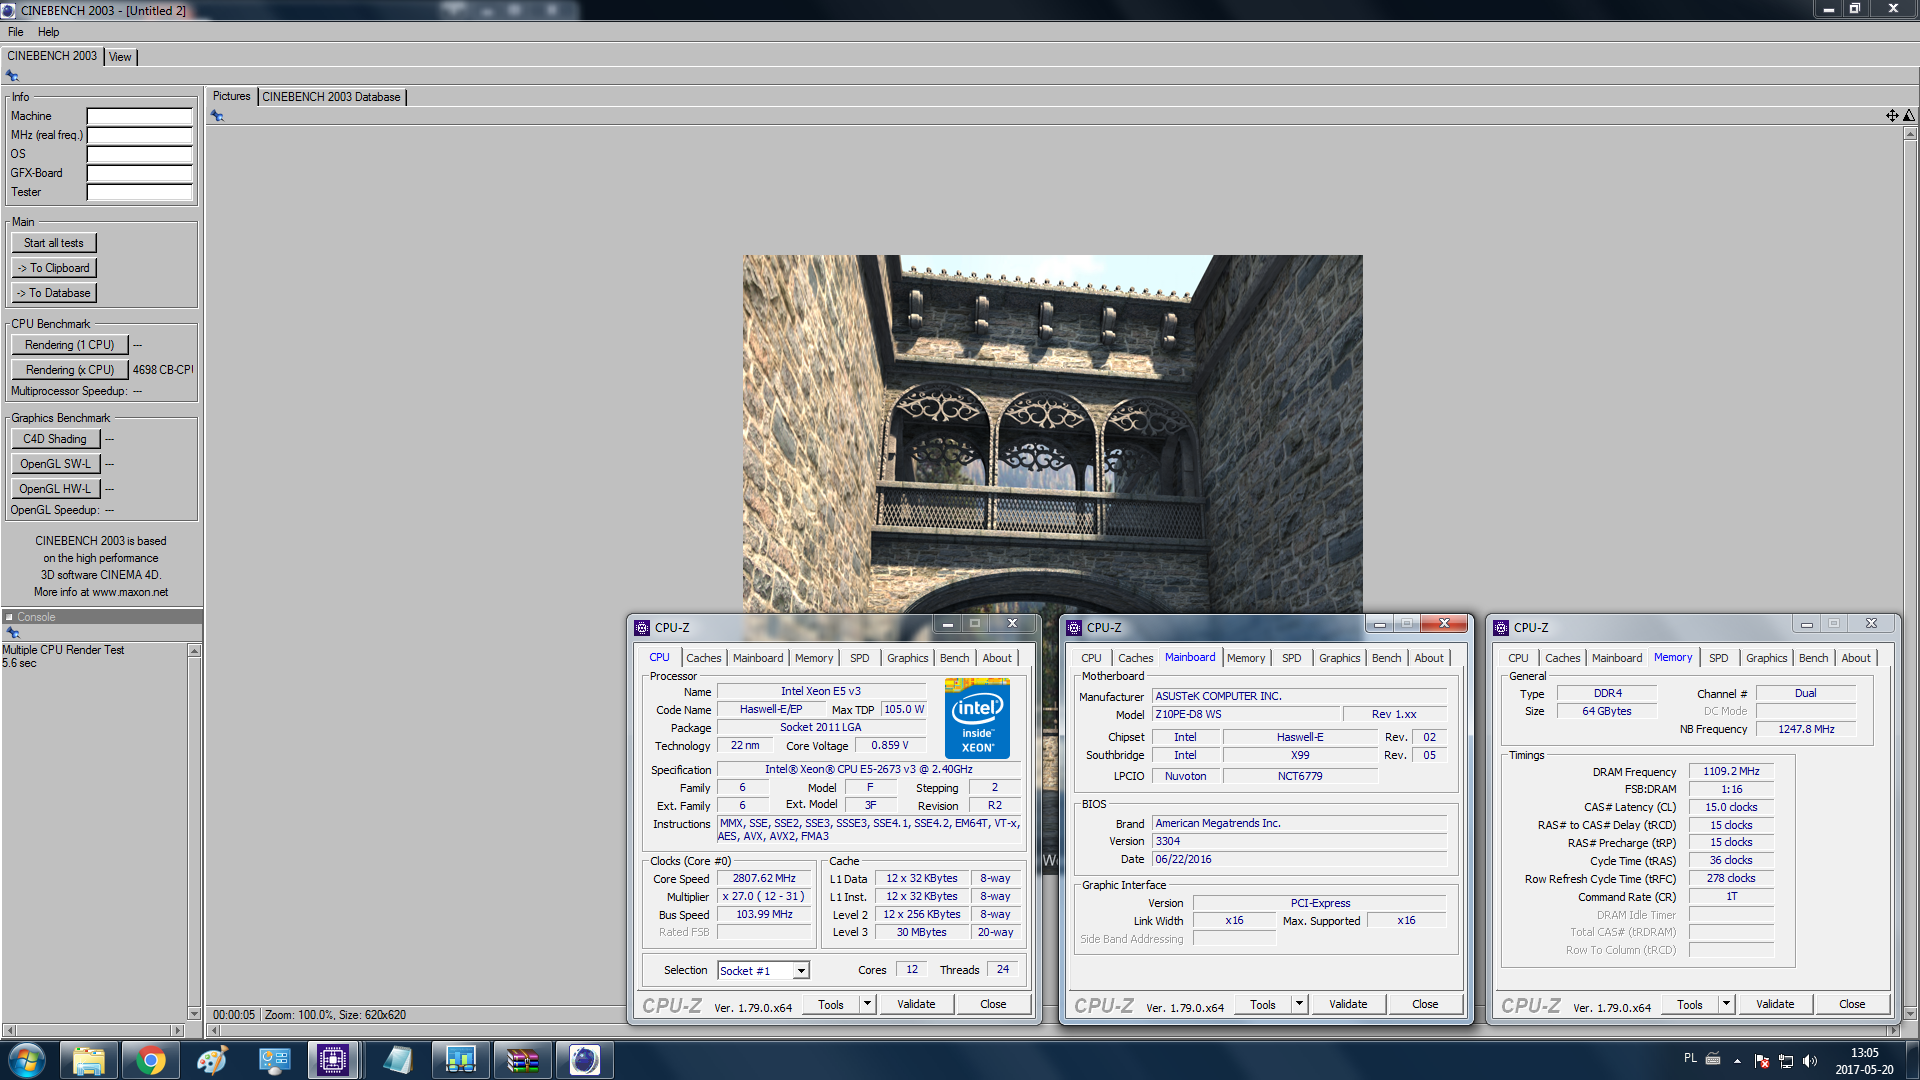Viewport: 1920px width, 1080px height.
Task: Click the network tray icon
Action: pos(1786,1061)
